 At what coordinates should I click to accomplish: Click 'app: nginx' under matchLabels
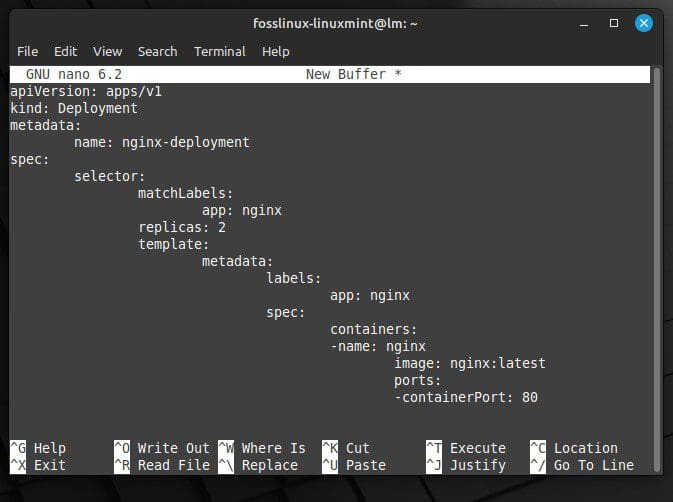[x=242, y=210]
